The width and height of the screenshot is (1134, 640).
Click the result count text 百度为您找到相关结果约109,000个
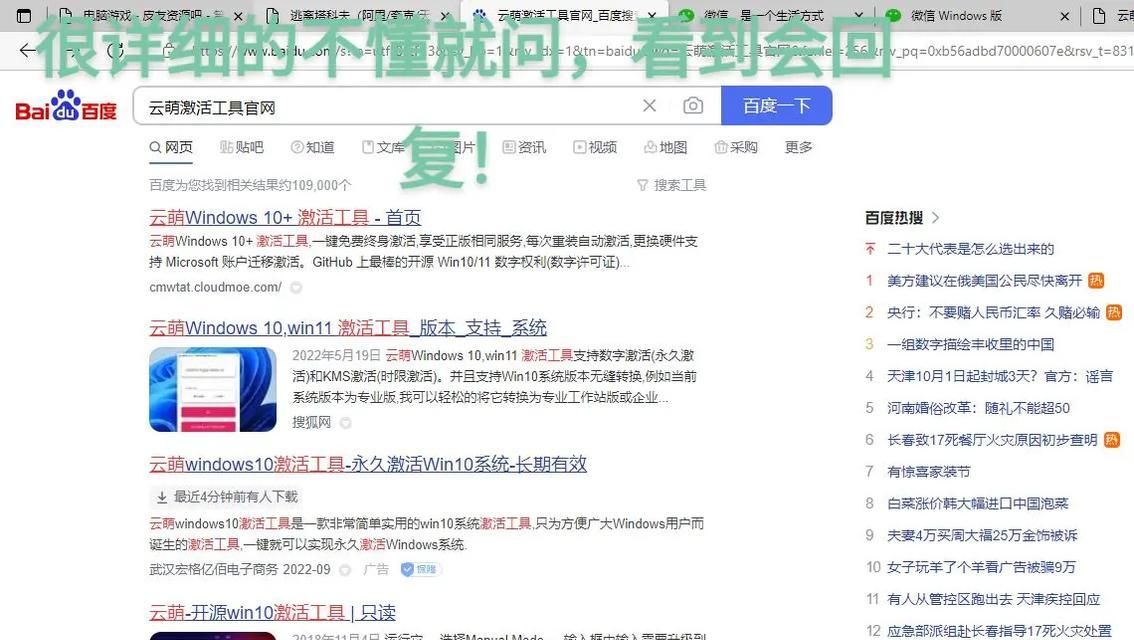pyautogui.click(x=250, y=185)
